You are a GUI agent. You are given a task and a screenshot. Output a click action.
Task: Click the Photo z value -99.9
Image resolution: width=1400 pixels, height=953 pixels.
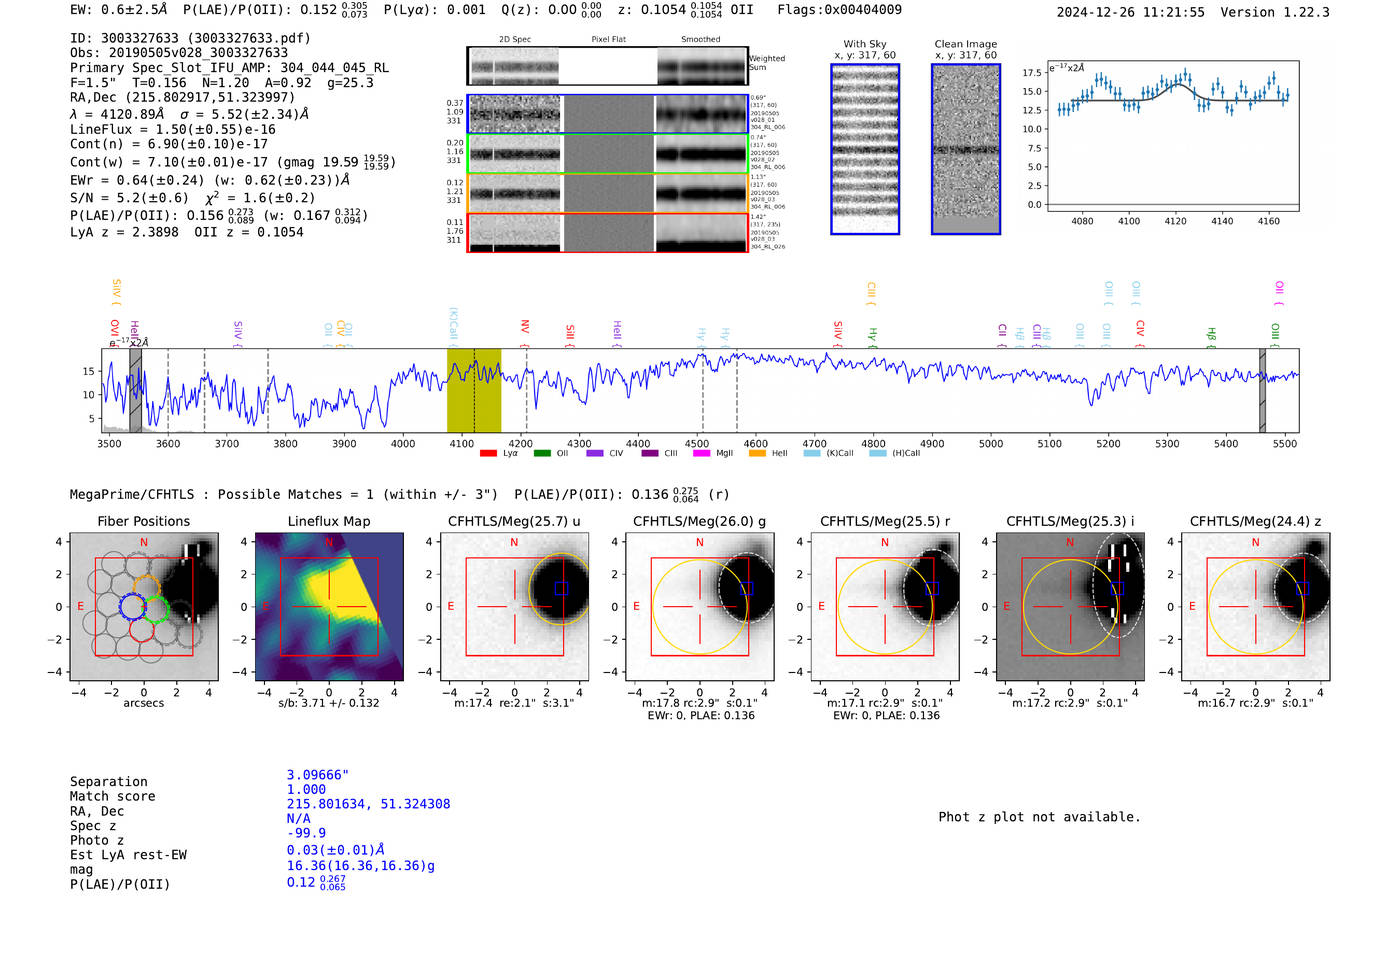(x=306, y=833)
